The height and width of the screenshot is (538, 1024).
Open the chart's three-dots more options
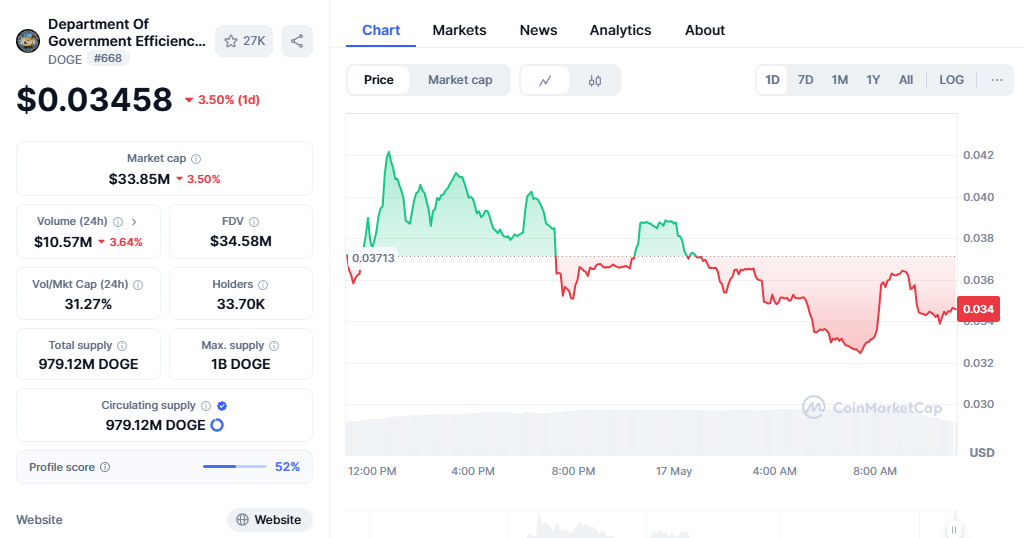tap(997, 80)
